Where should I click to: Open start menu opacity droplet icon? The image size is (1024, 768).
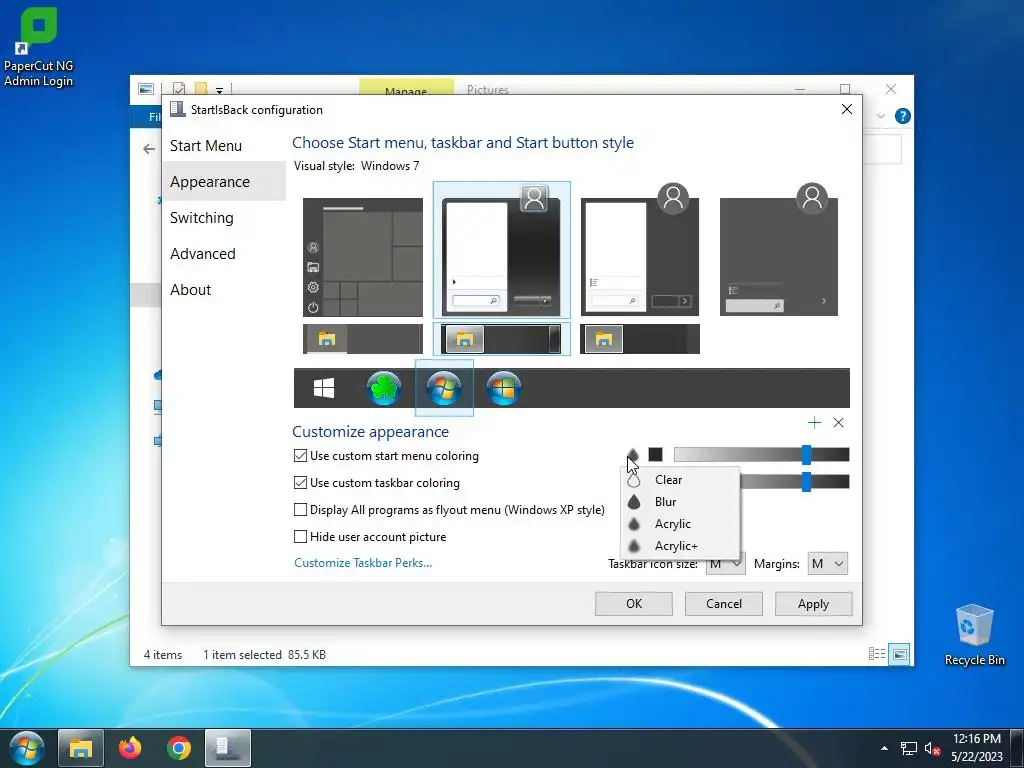[633, 454]
